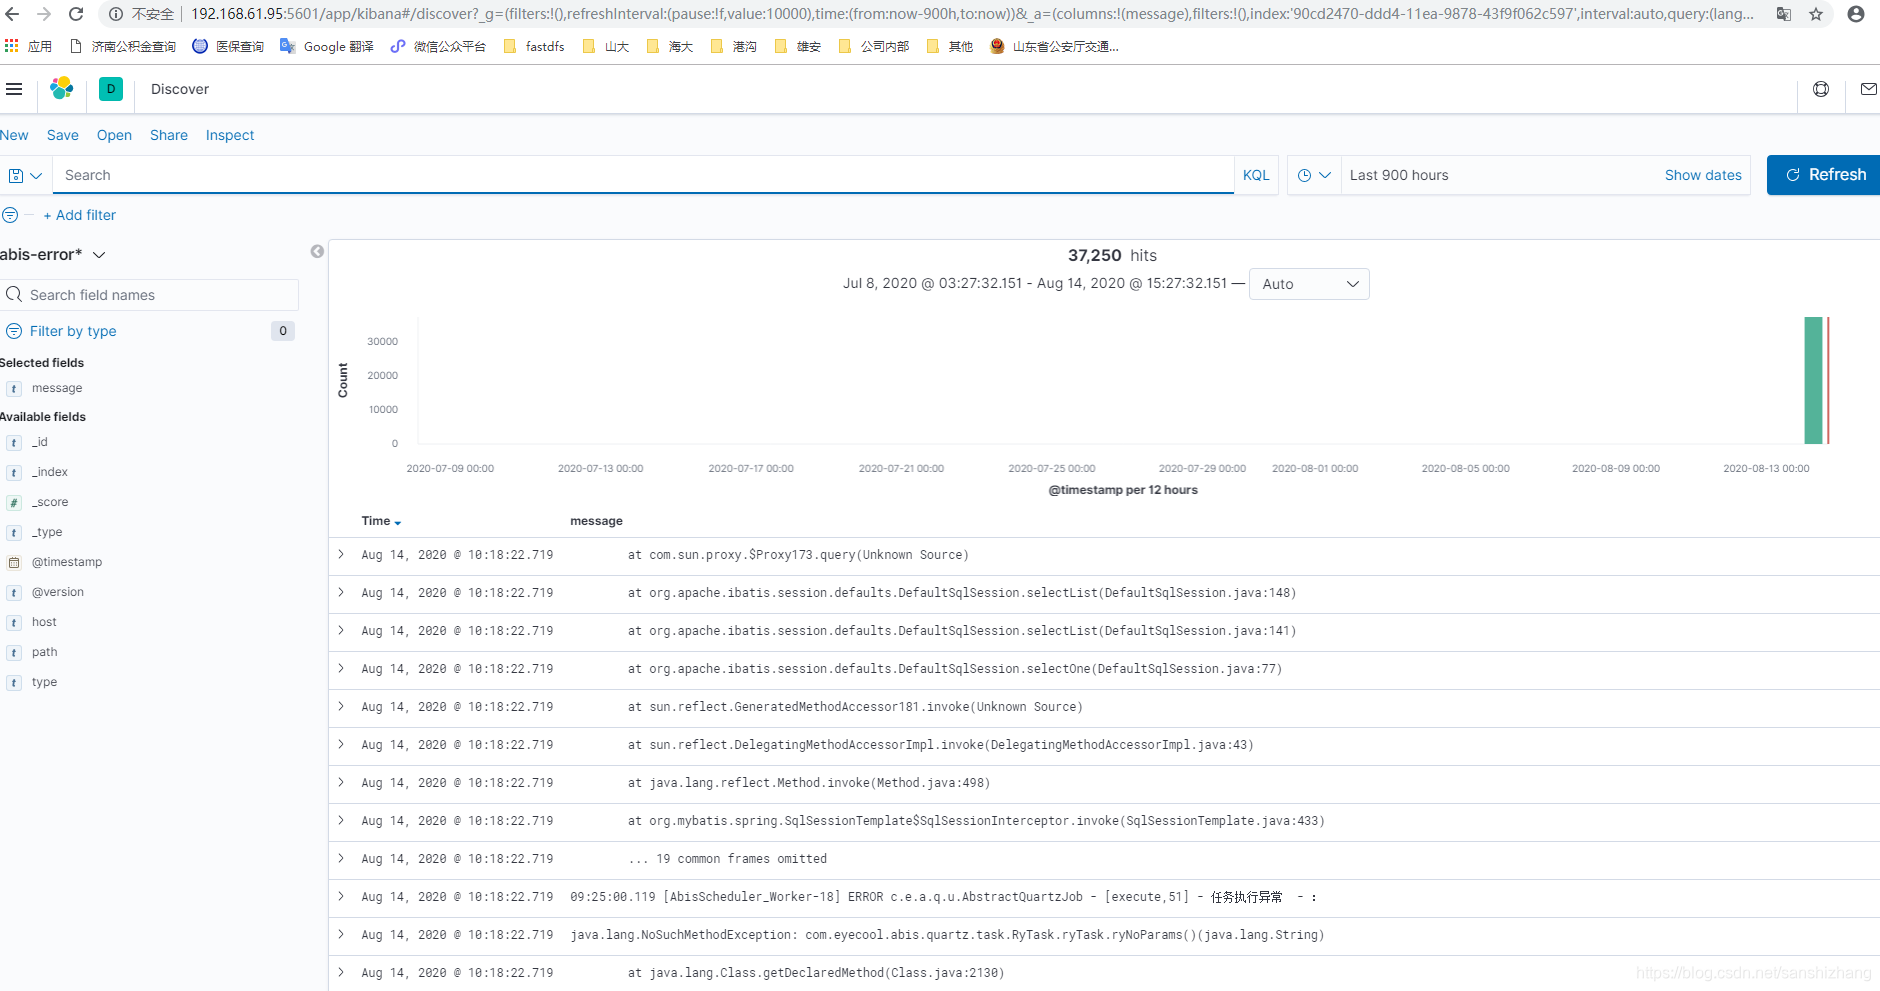The height and width of the screenshot is (991, 1880).
Task: Open the abis-error* index pattern dropdown
Action: pyautogui.click(x=53, y=255)
